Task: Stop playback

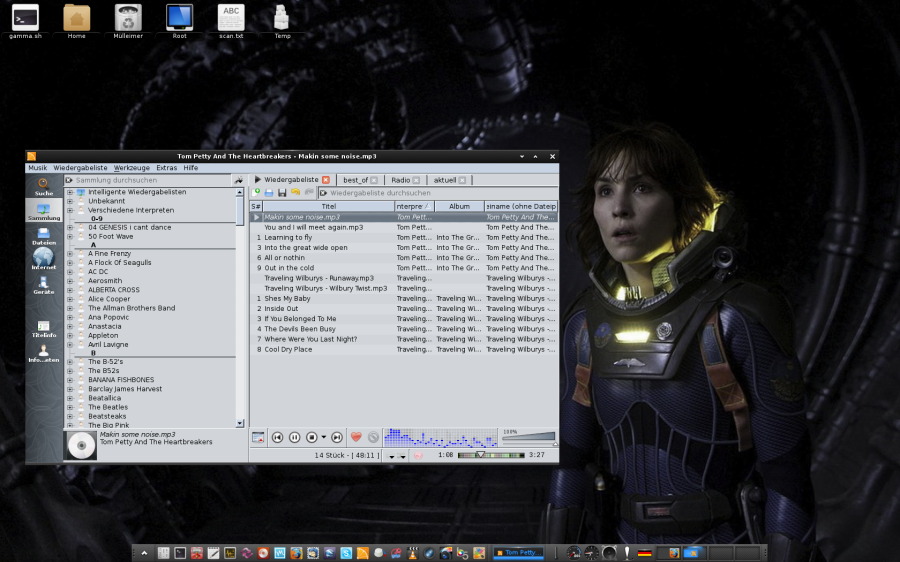Action: 312,437
